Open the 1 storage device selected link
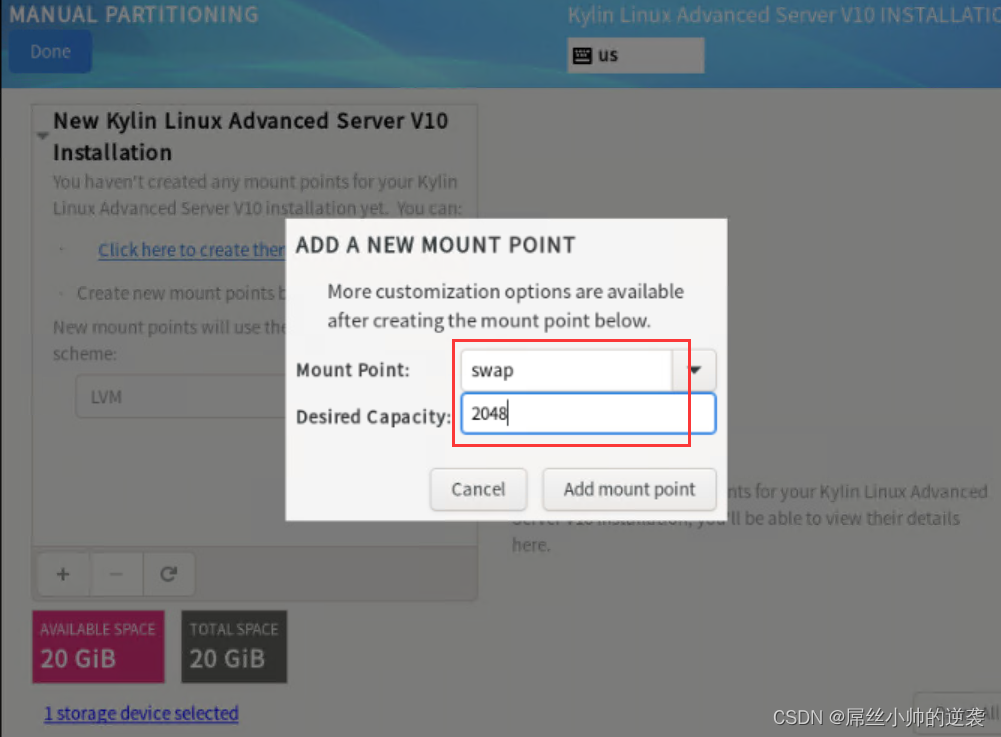This screenshot has width=1001, height=737. point(141,713)
